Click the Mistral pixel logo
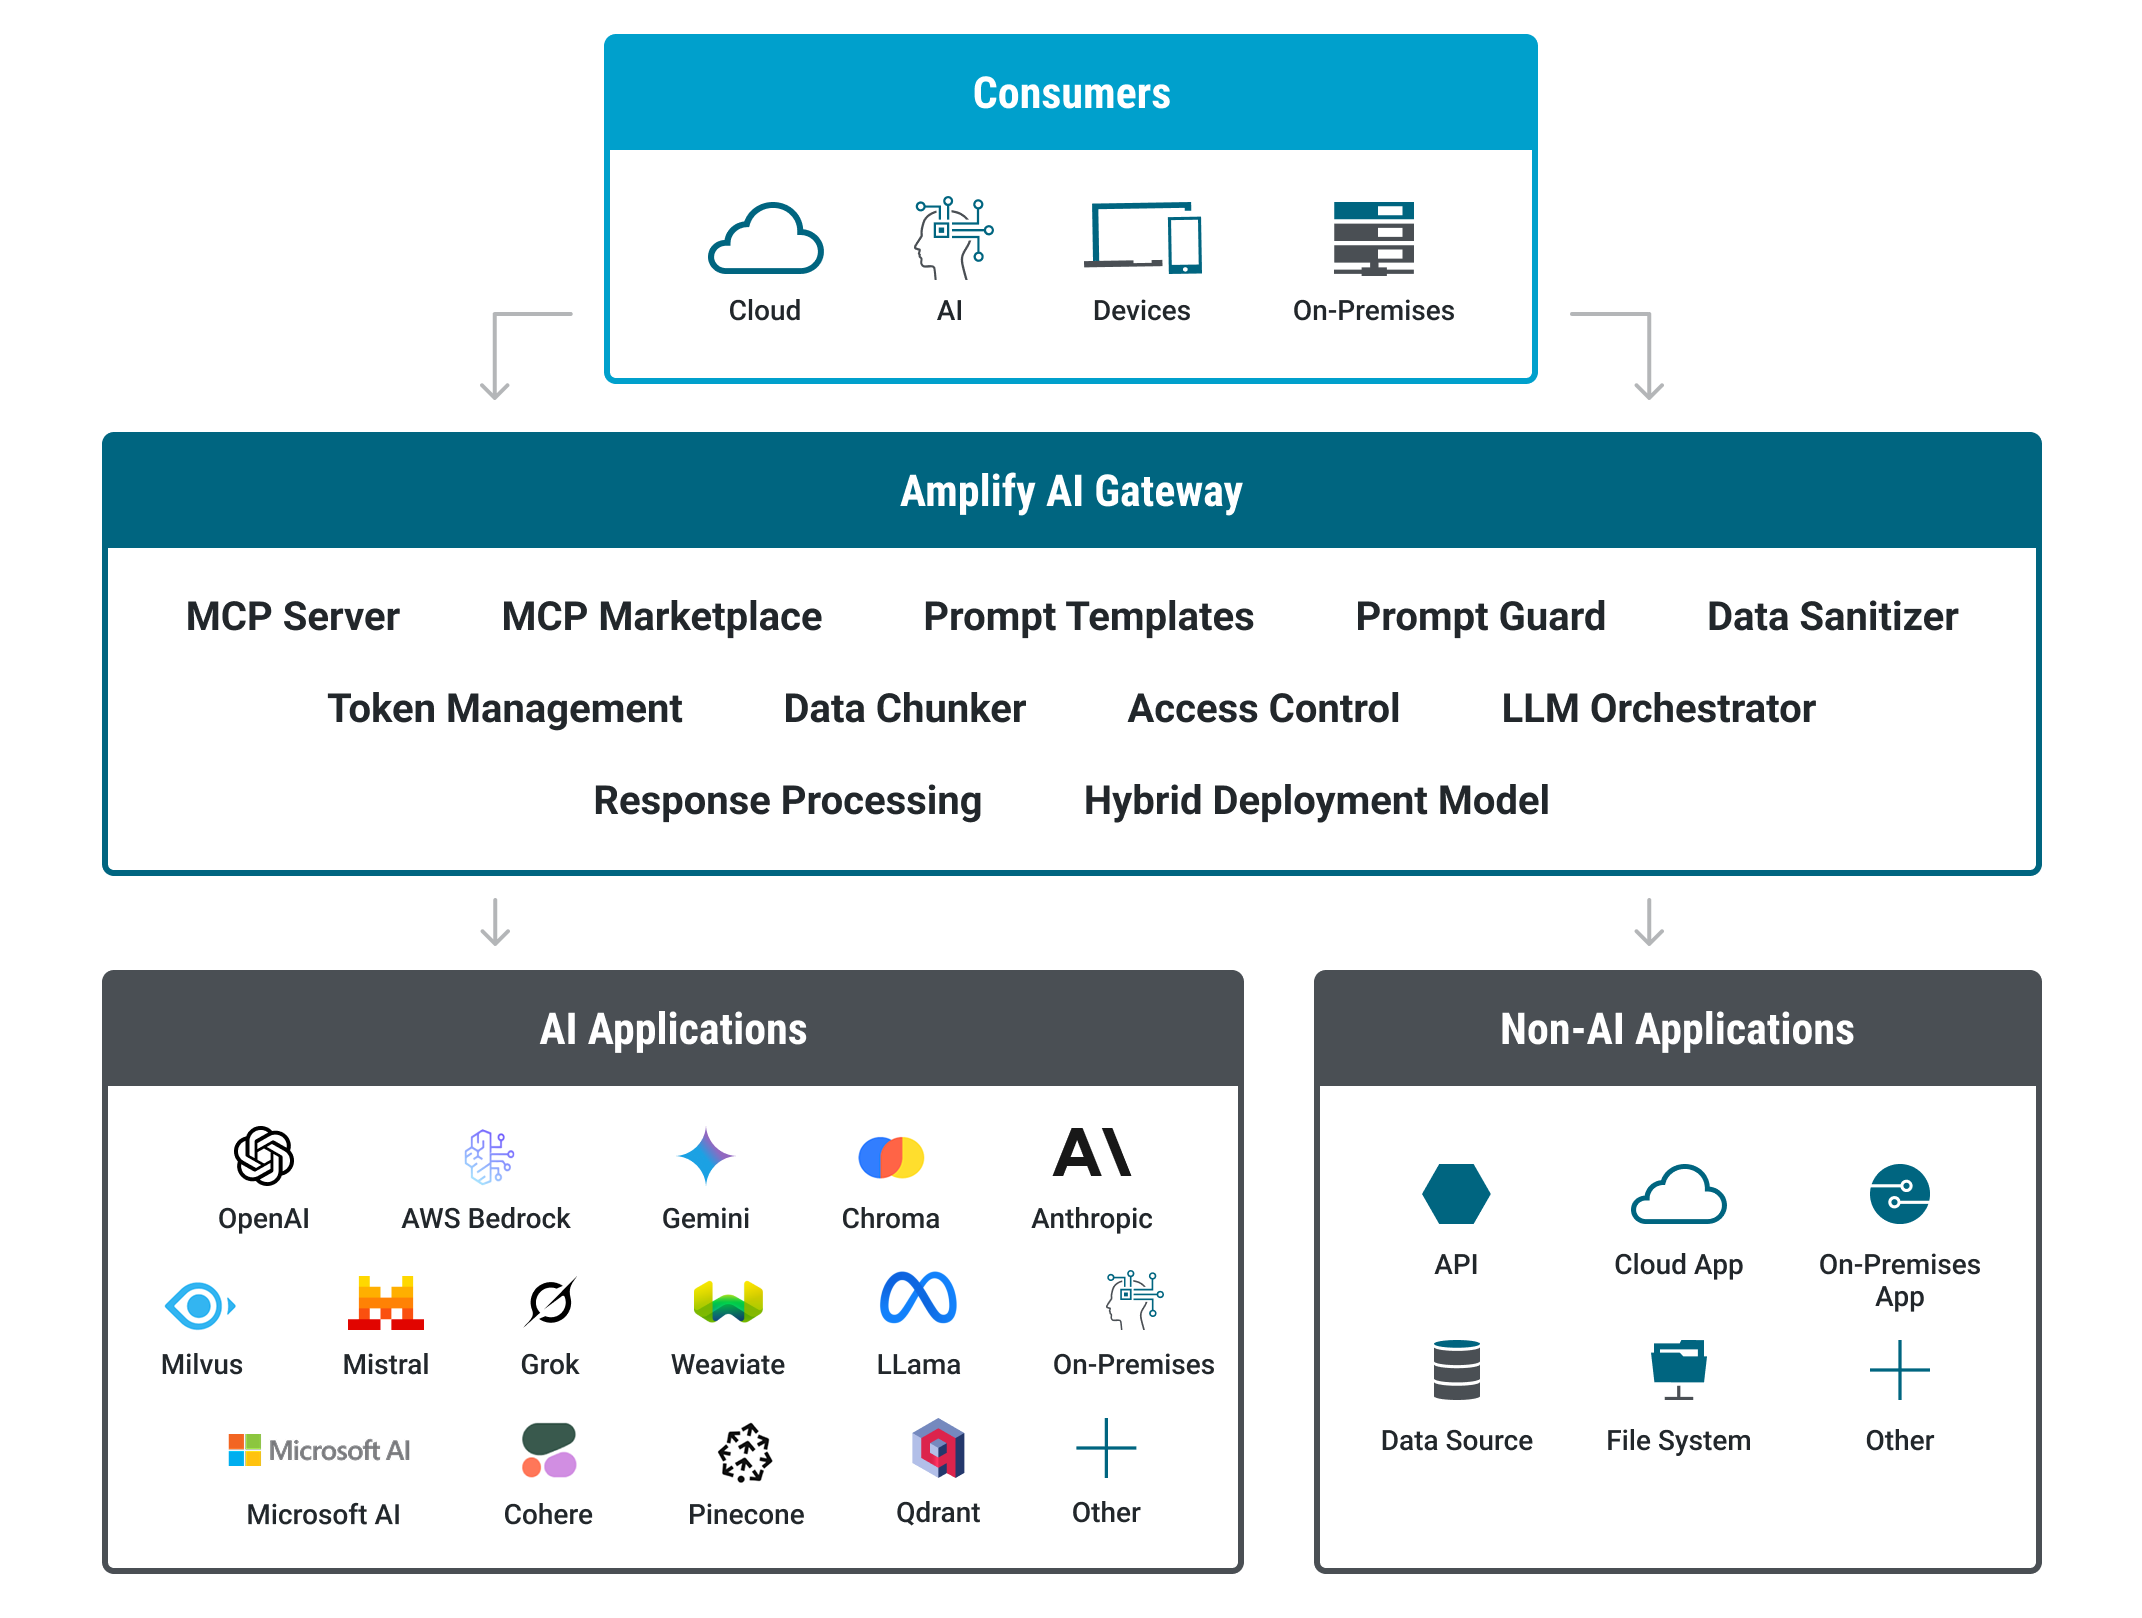The image size is (2142, 1618). tap(385, 1303)
